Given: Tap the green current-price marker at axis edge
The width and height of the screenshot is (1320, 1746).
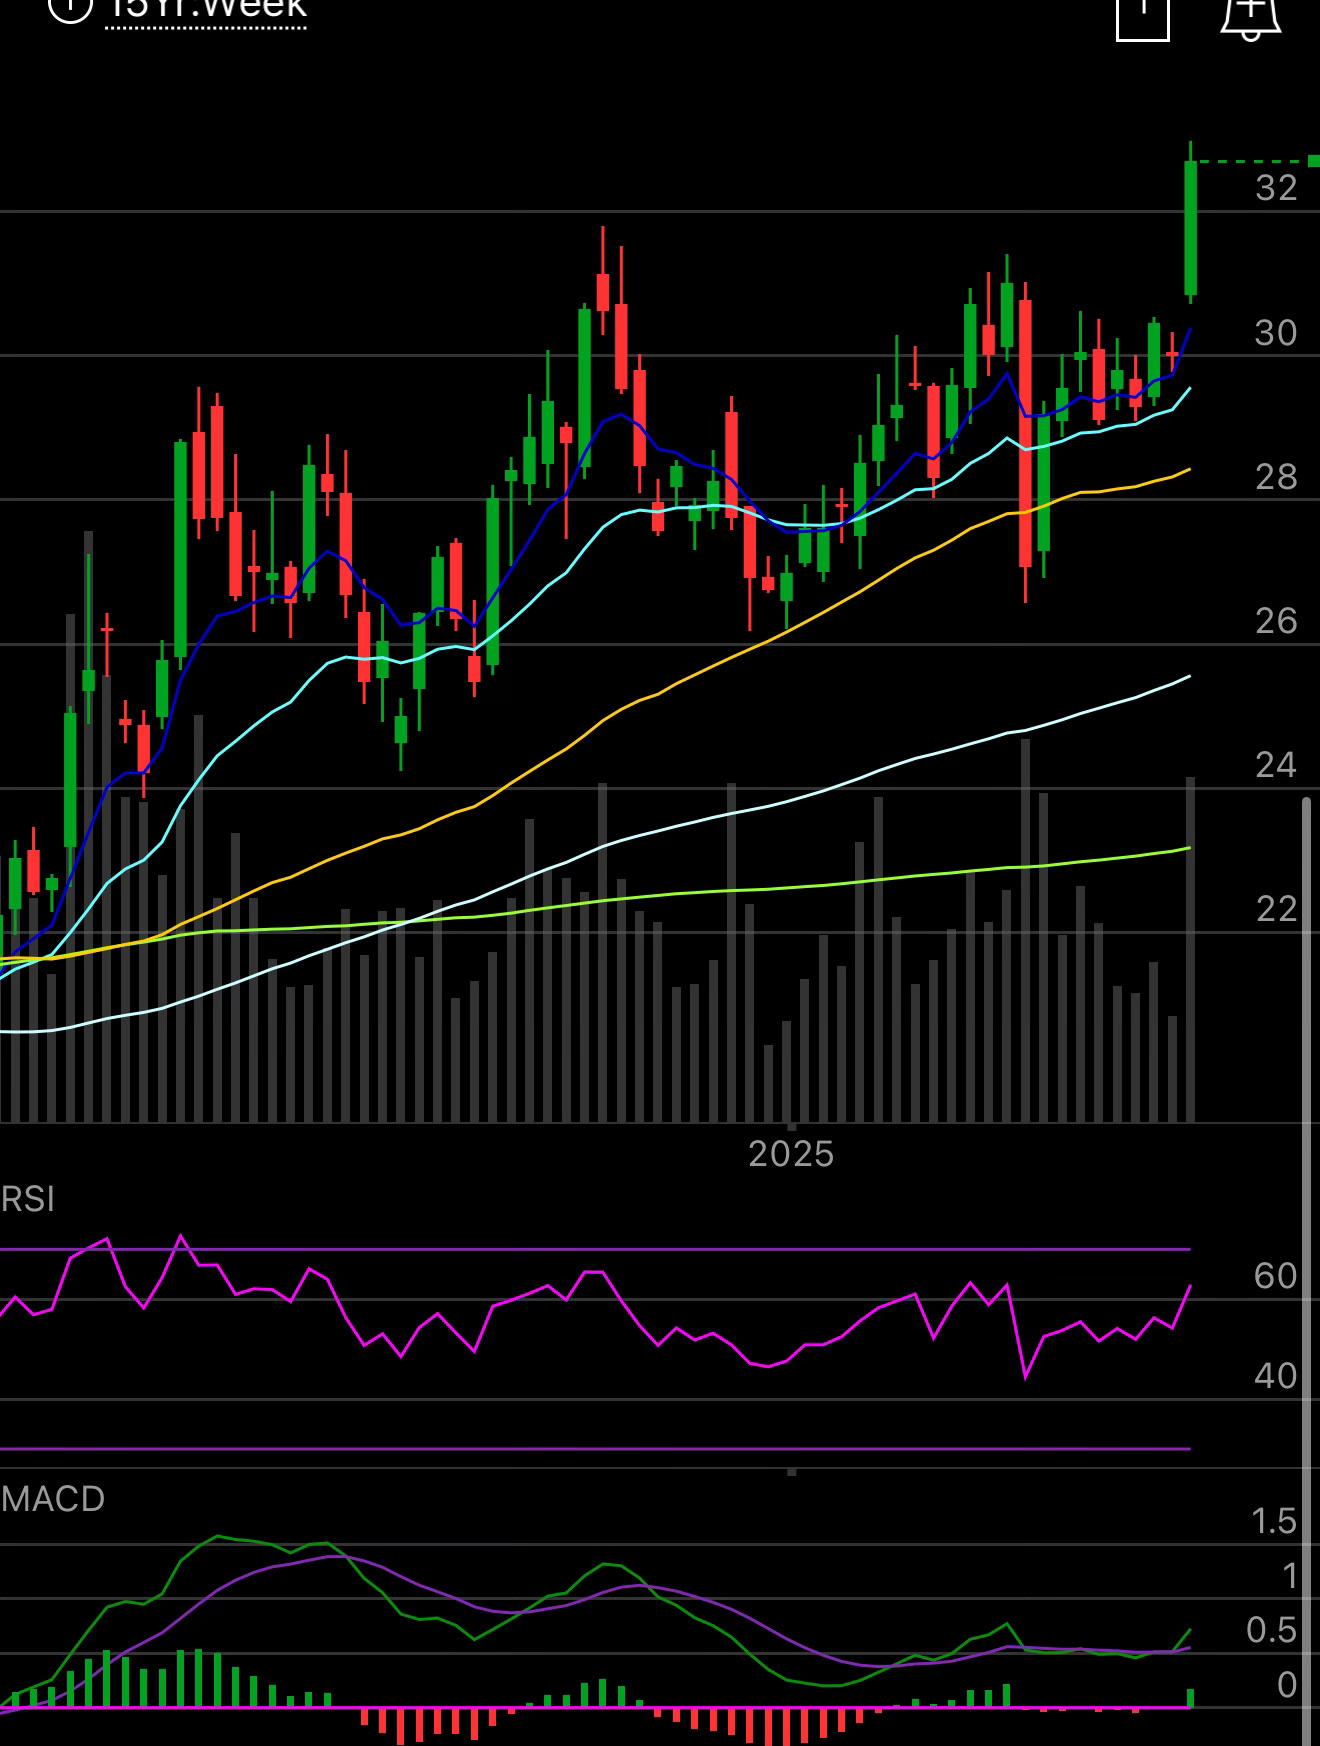Looking at the screenshot, I should click(1314, 161).
